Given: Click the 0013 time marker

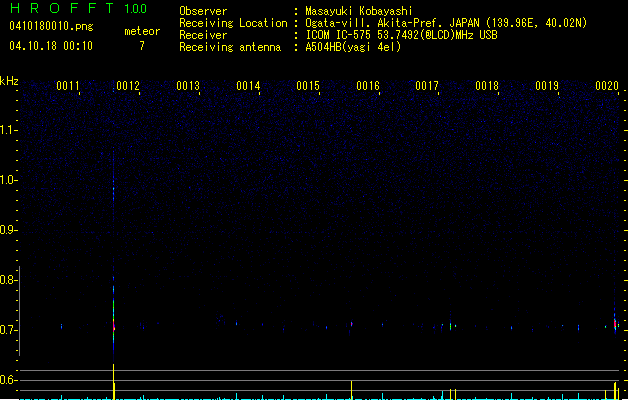Looking at the screenshot, I should pyautogui.click(x=188, y=86).
